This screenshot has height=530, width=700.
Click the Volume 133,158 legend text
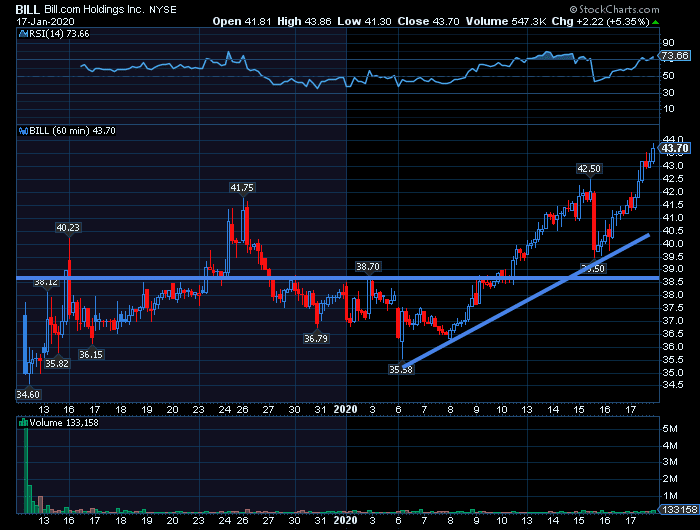pos(64,422)
